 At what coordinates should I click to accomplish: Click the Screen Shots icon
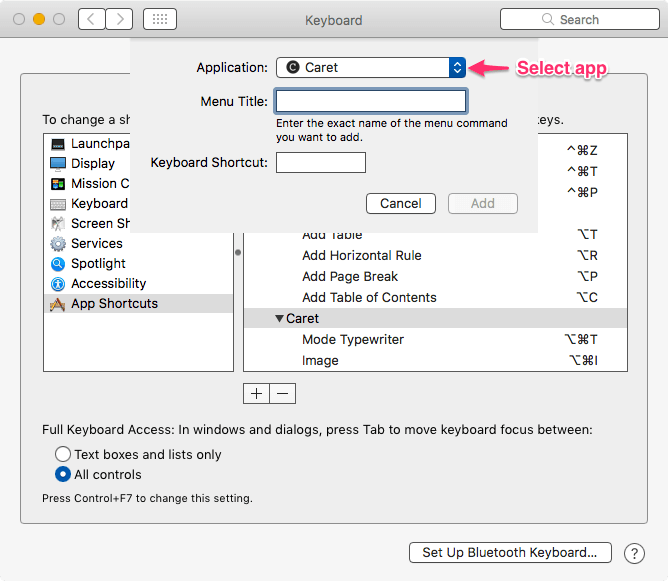tap(58, 224)
